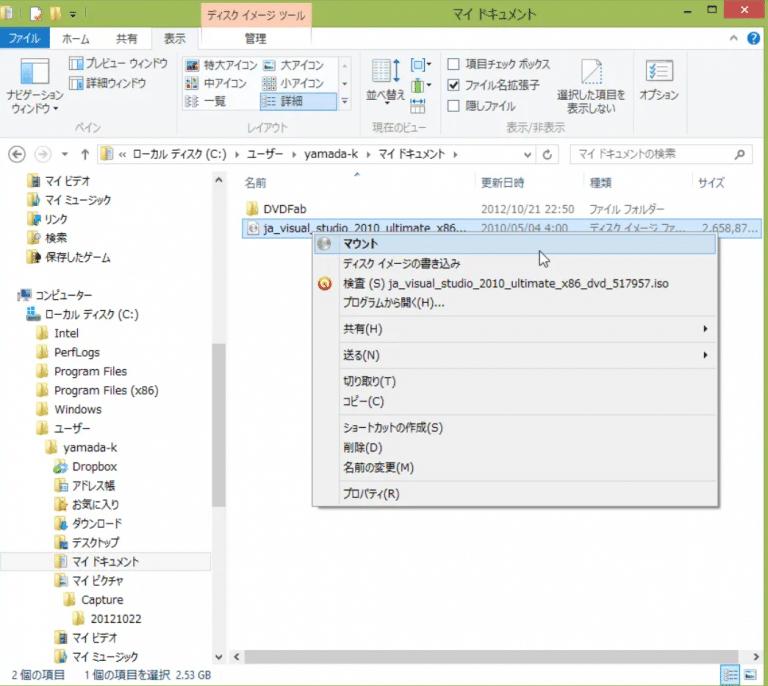Expand the layout gallery more arrow
Viewport: 768px width, 686px height.
tap(344, 101)
